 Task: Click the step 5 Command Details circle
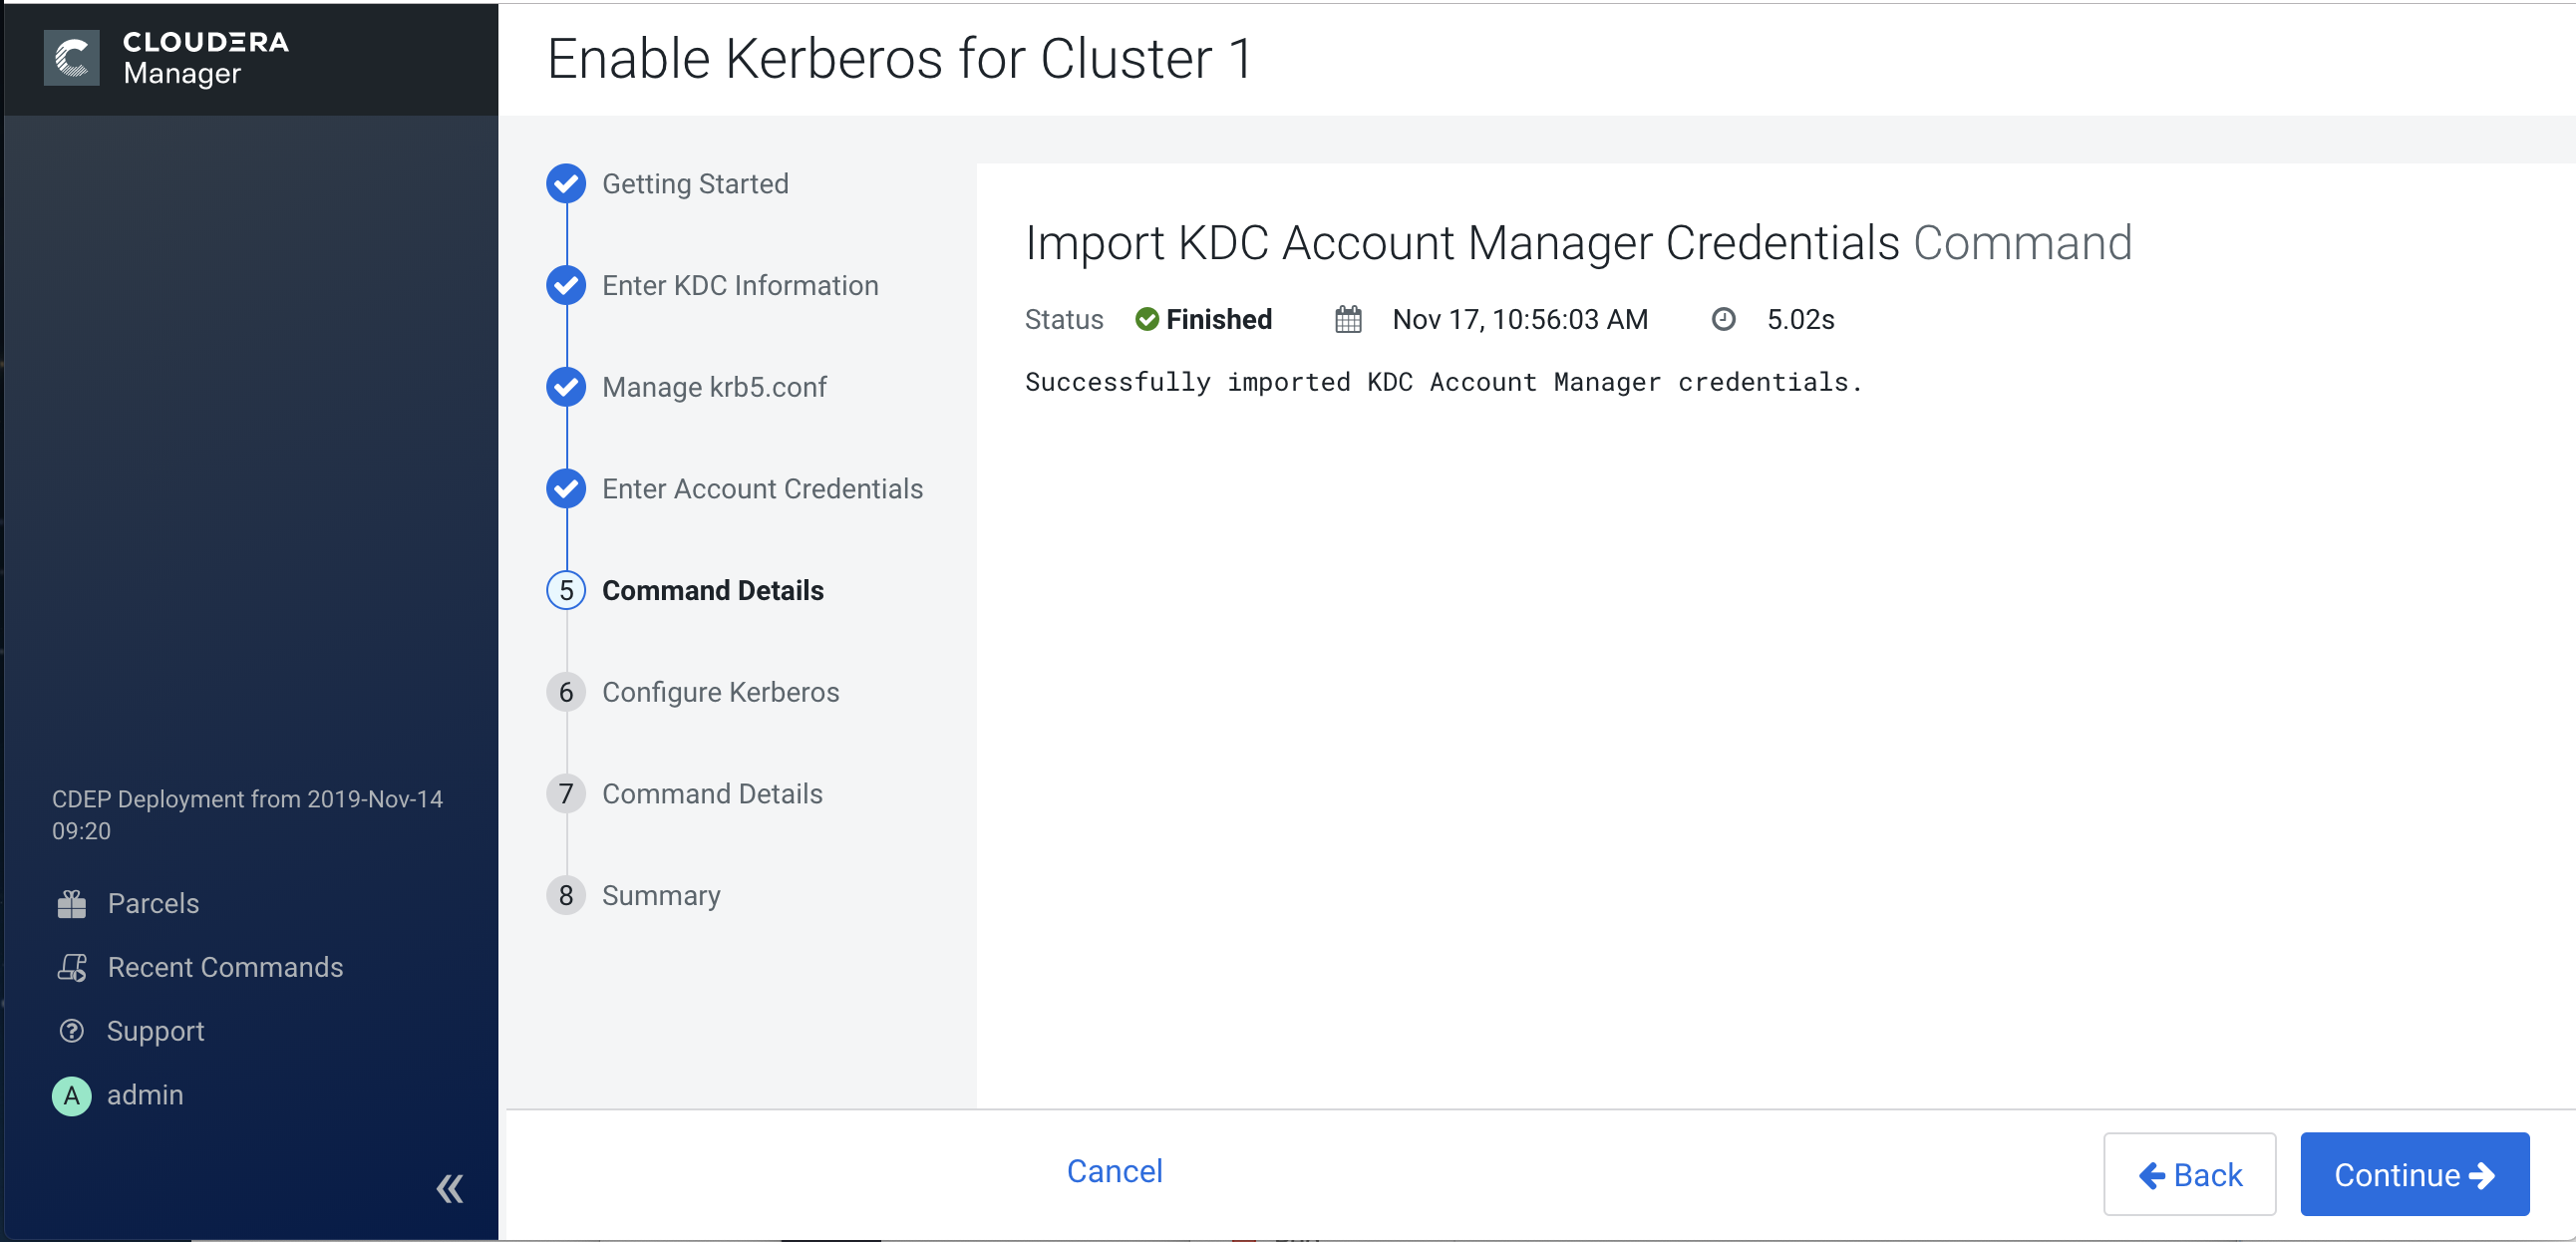566,590
